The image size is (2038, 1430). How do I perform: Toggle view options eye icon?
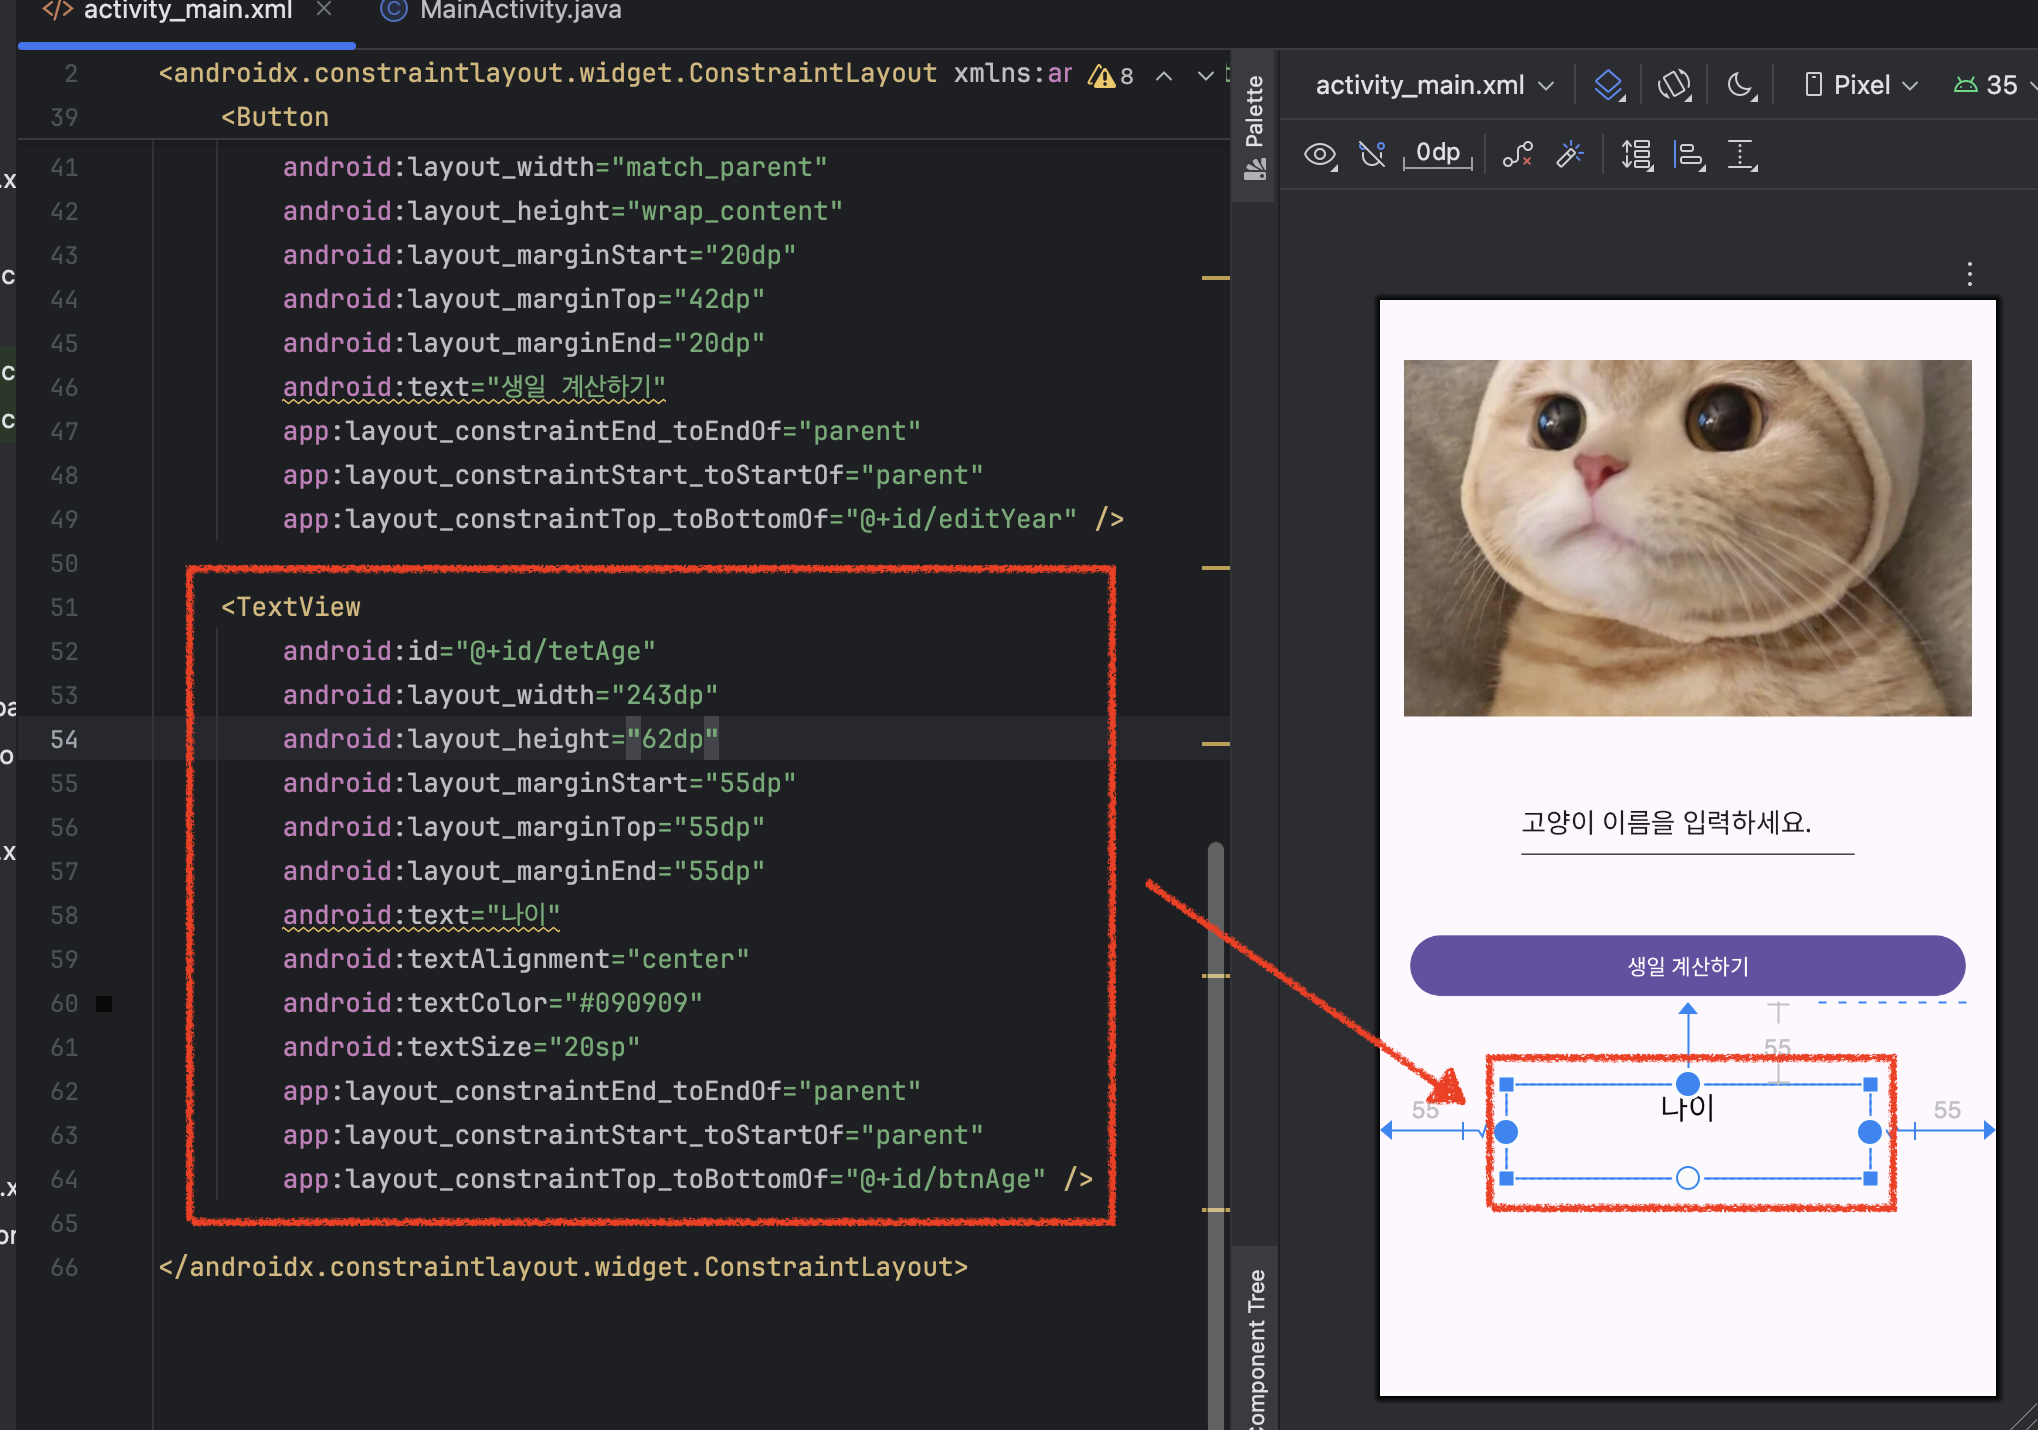(1320, 155)
